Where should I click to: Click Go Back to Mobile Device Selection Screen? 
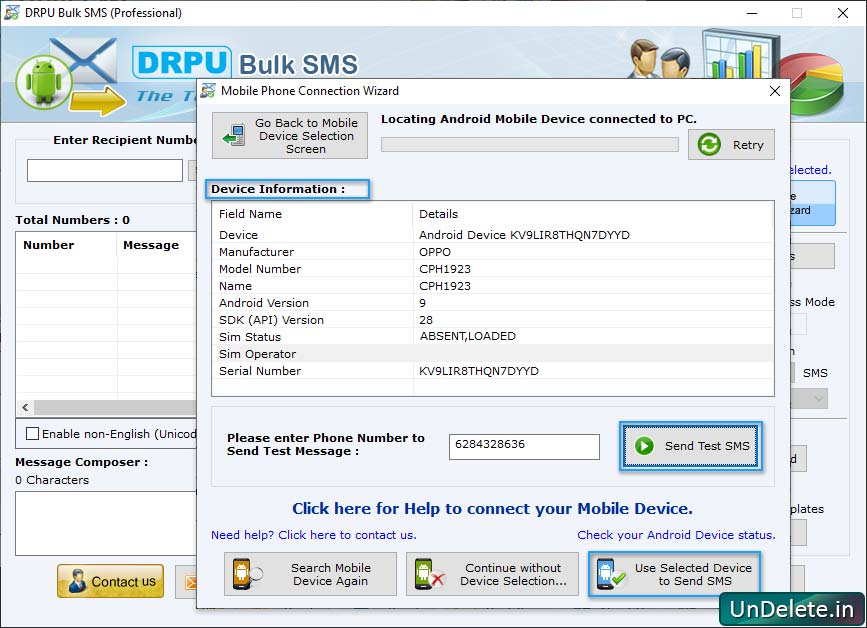[x=290, y=136]
